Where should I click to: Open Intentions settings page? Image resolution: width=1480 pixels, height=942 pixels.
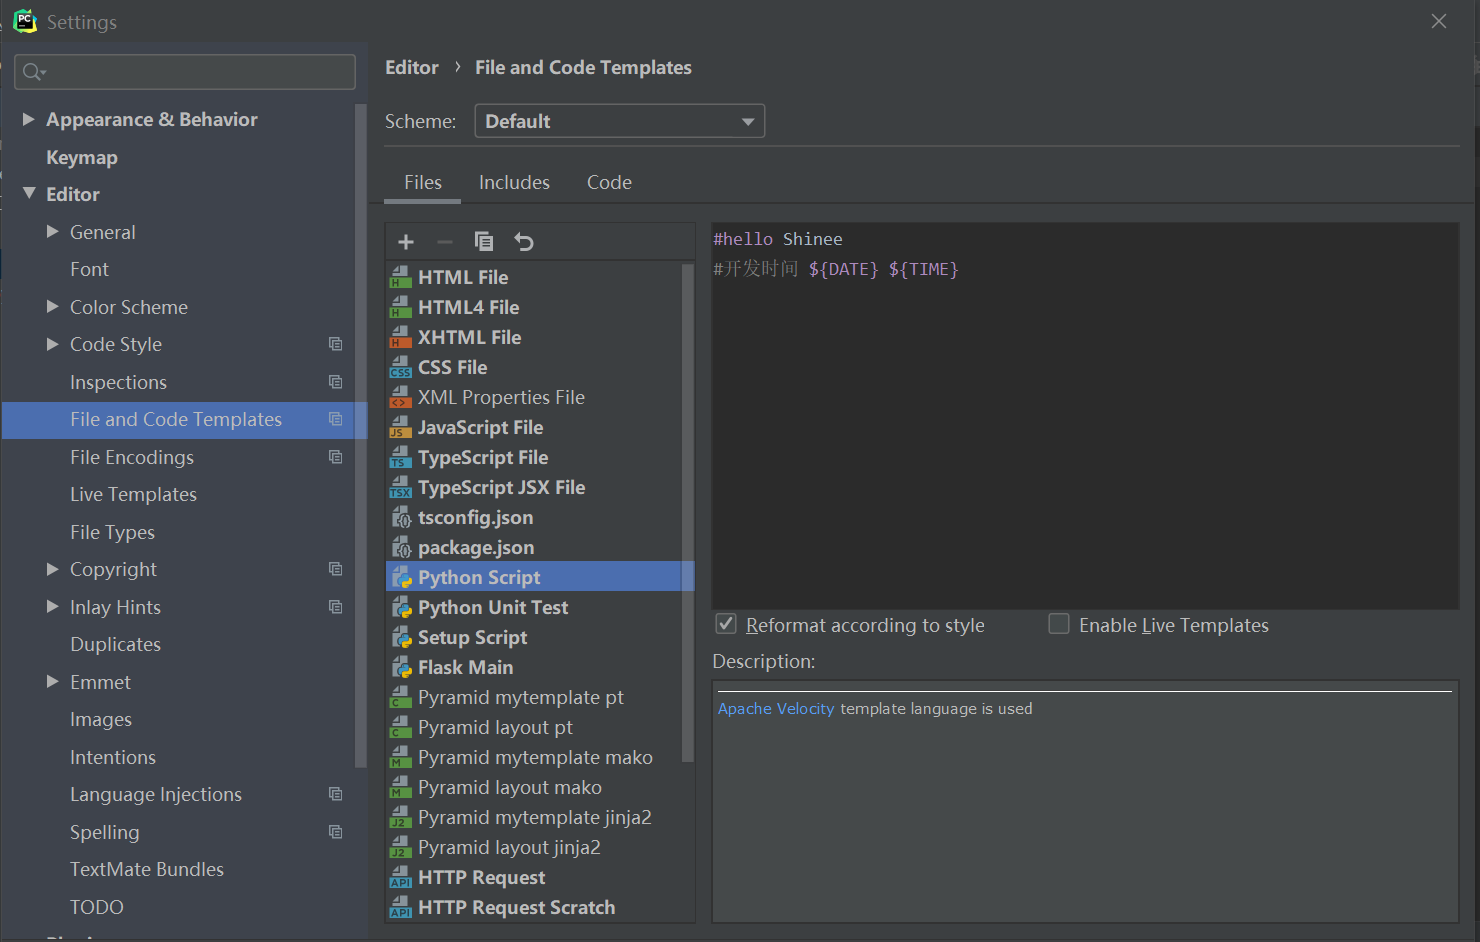coord(113,757)
